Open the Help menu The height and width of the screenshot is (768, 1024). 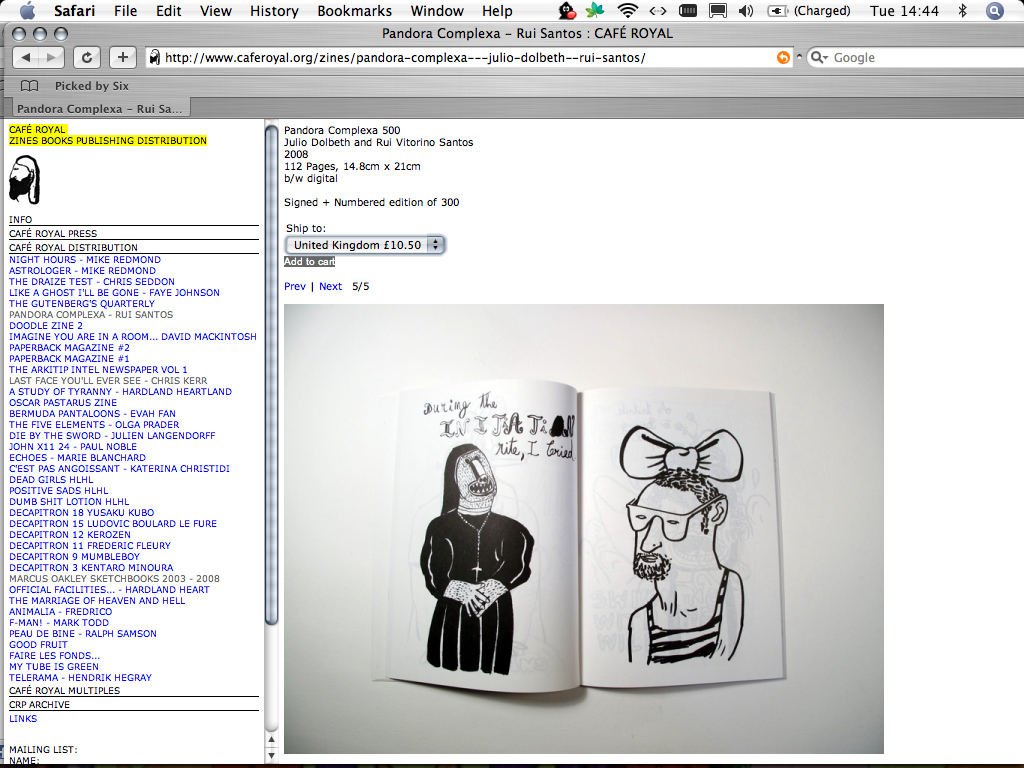497,10
